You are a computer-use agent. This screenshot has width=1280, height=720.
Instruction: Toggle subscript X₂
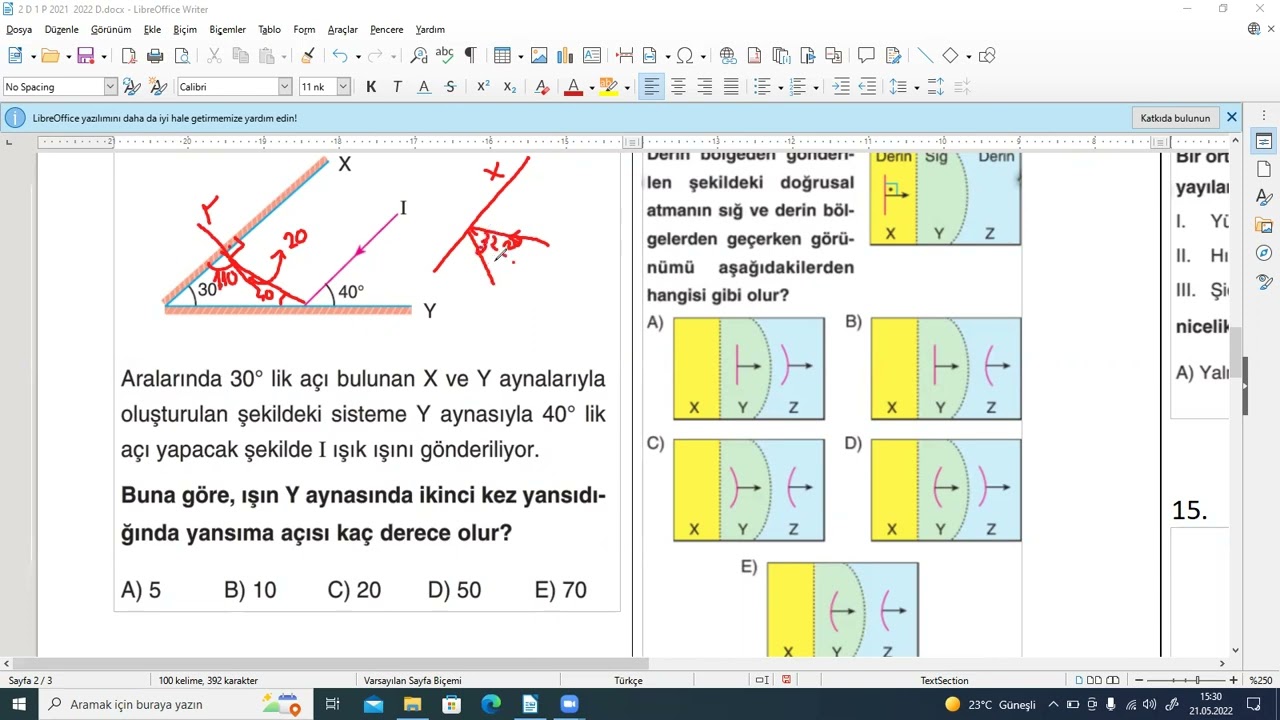[x=510, y=87]
